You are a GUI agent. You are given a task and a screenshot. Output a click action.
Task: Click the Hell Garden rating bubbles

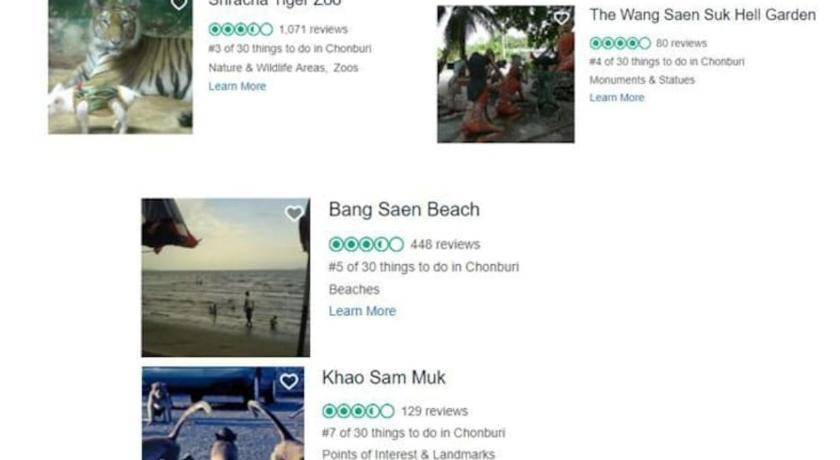tap(620, 43)
